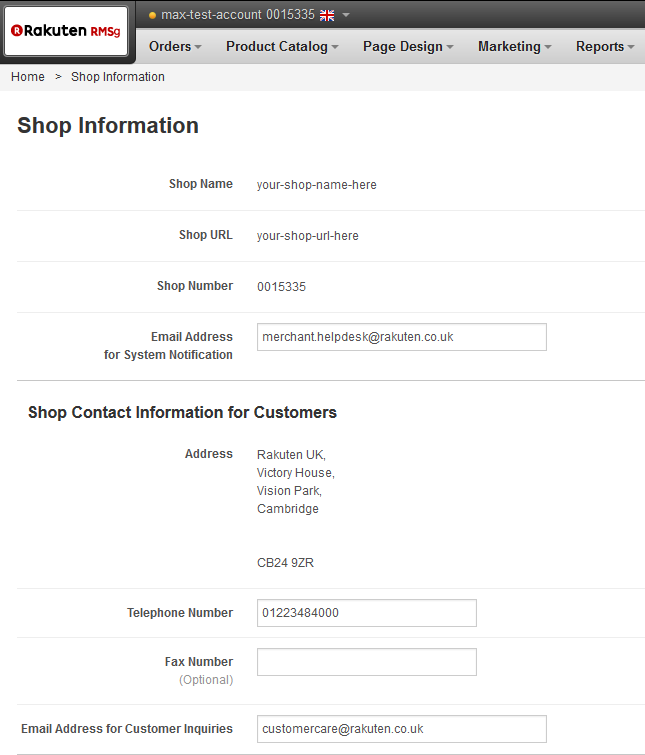Click the (Optional) note under Fax Number
Screen dimensions: 645x755
tap(206, 680)
